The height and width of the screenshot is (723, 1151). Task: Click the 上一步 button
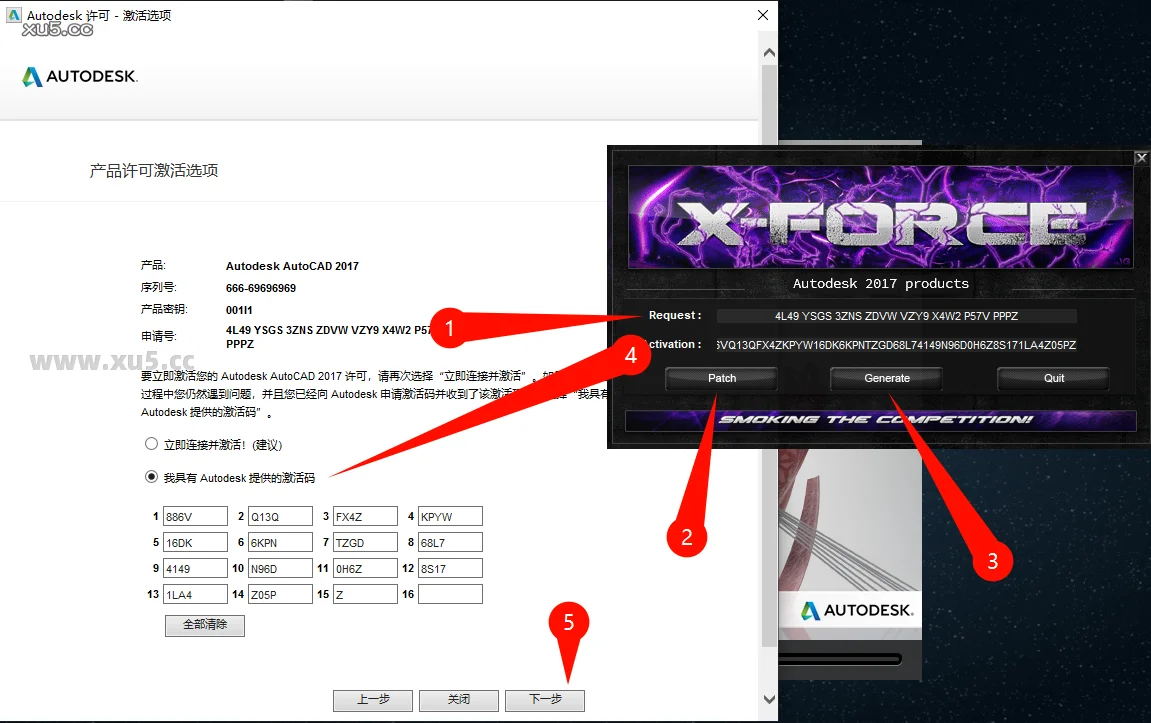point(373,700)
